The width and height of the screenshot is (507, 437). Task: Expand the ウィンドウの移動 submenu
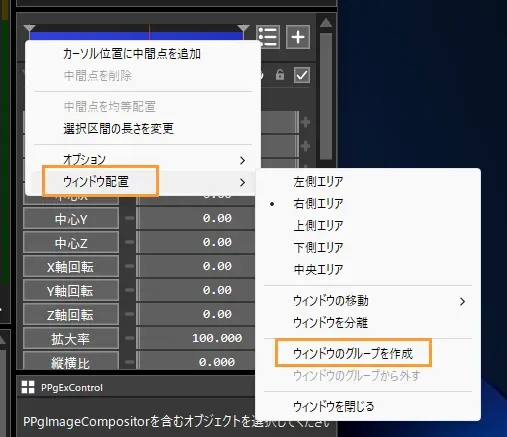coord(368,301)
